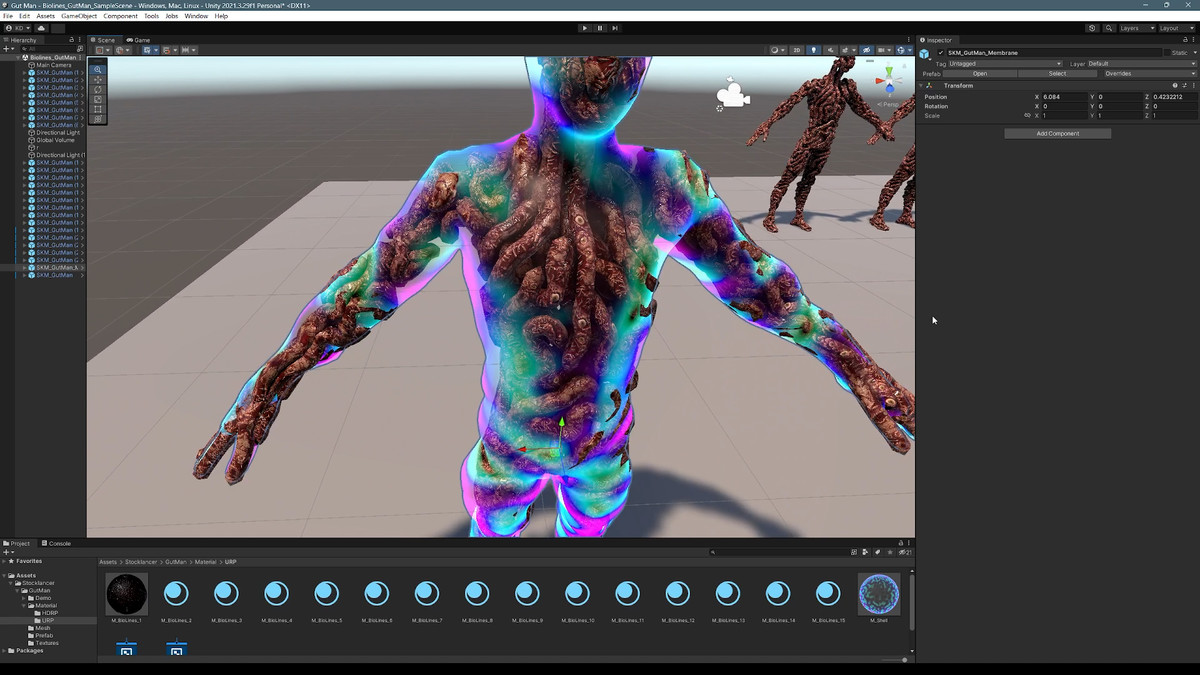The height and width of the screenshot is (675, 1200).
Task: Click the Search magnifier icon in top bar
Action: click(1107, 28)
